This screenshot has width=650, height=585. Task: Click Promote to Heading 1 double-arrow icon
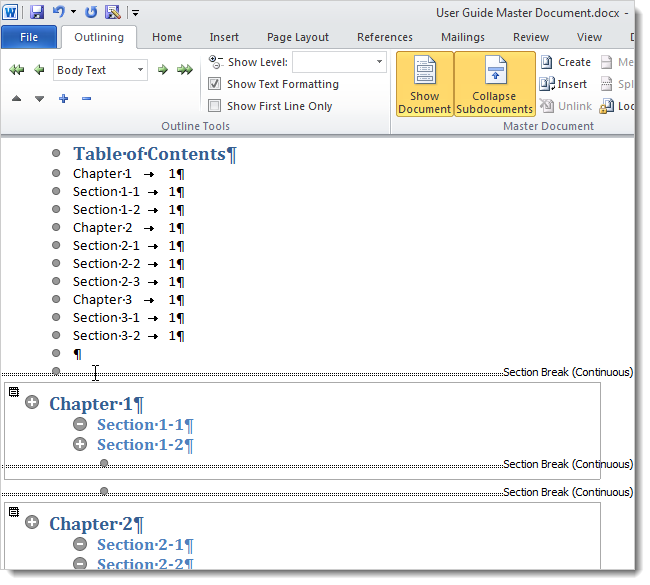(16, 70)
